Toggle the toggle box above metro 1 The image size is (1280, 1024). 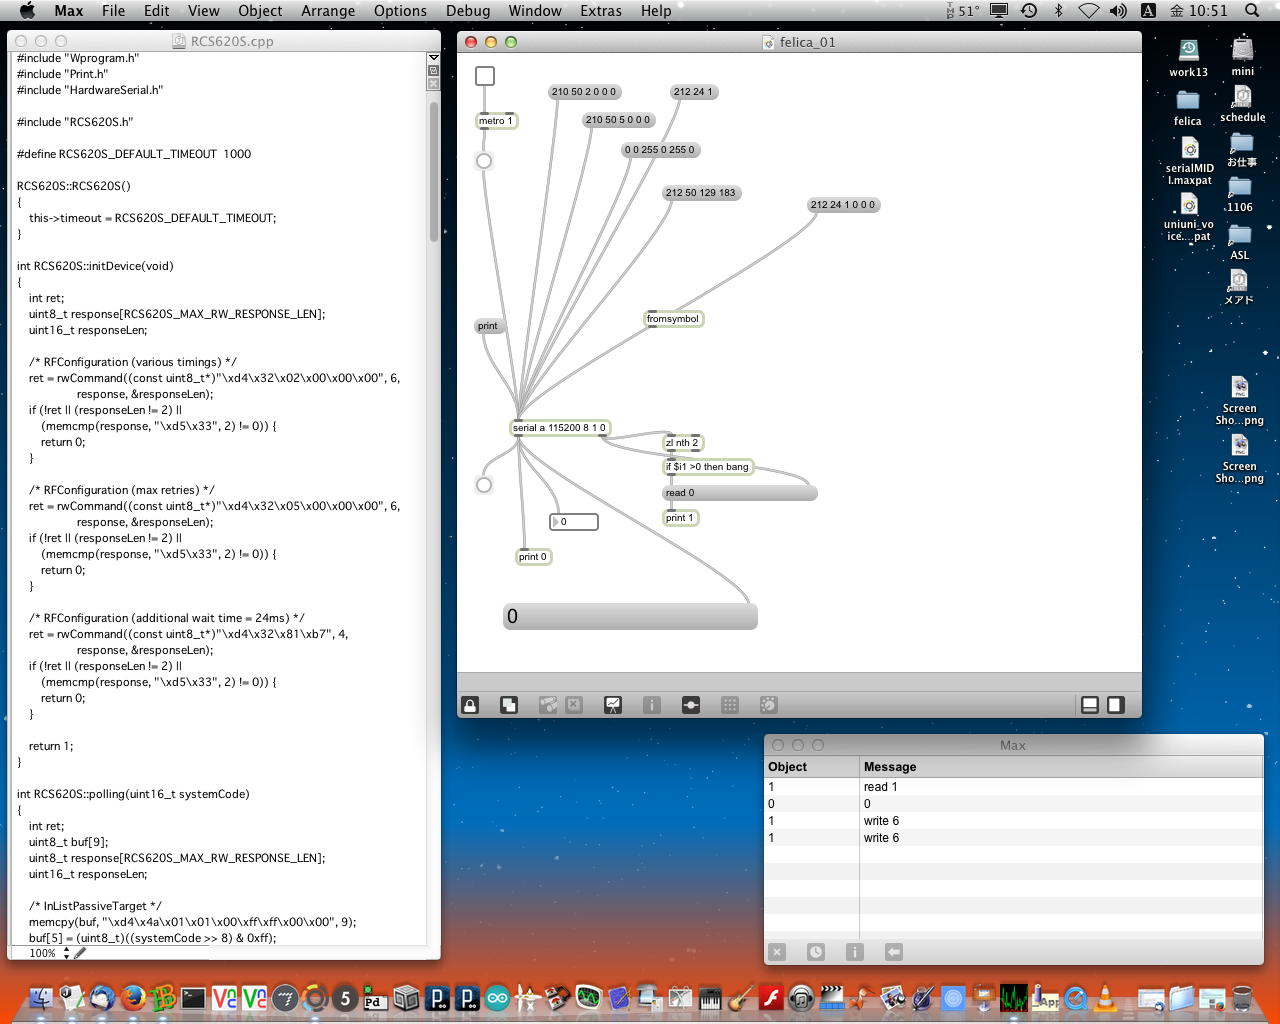[485, 76]
